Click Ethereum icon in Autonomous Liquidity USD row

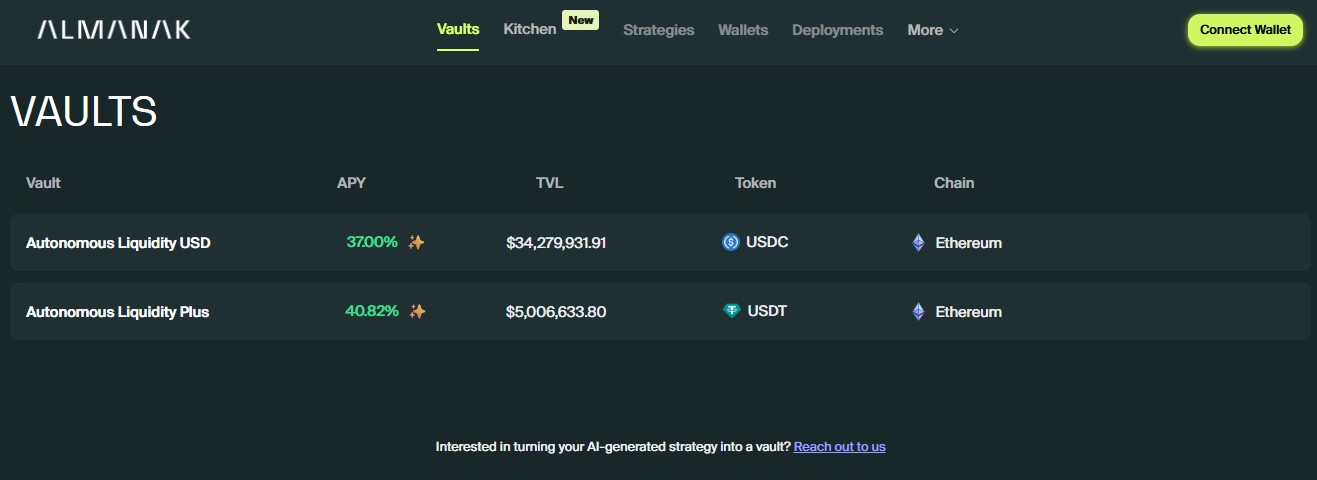[x=918, y=242]
